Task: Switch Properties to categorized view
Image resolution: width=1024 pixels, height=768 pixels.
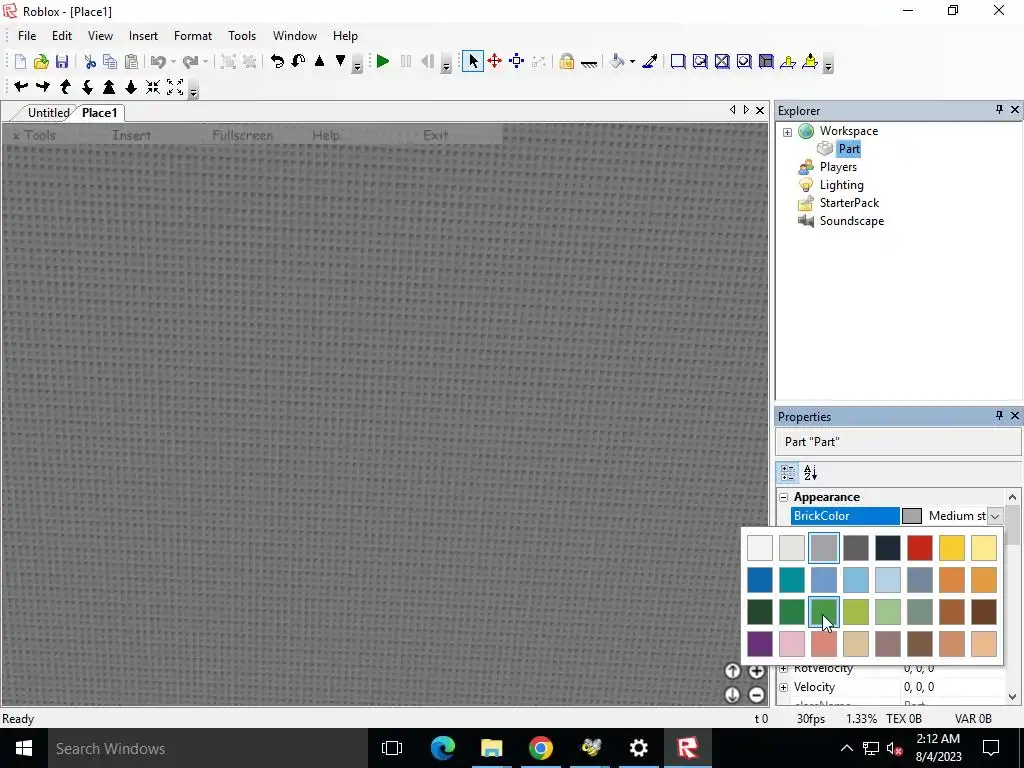Action: coord(788,473)
